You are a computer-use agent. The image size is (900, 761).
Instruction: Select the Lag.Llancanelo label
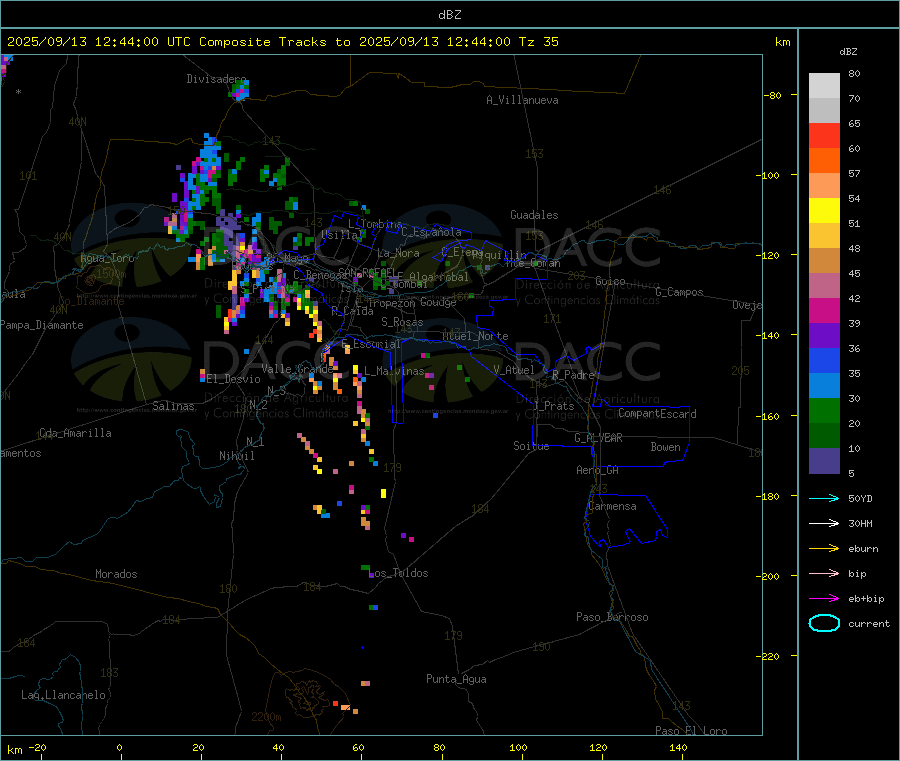pyautogui.click(x=64, y=695)
